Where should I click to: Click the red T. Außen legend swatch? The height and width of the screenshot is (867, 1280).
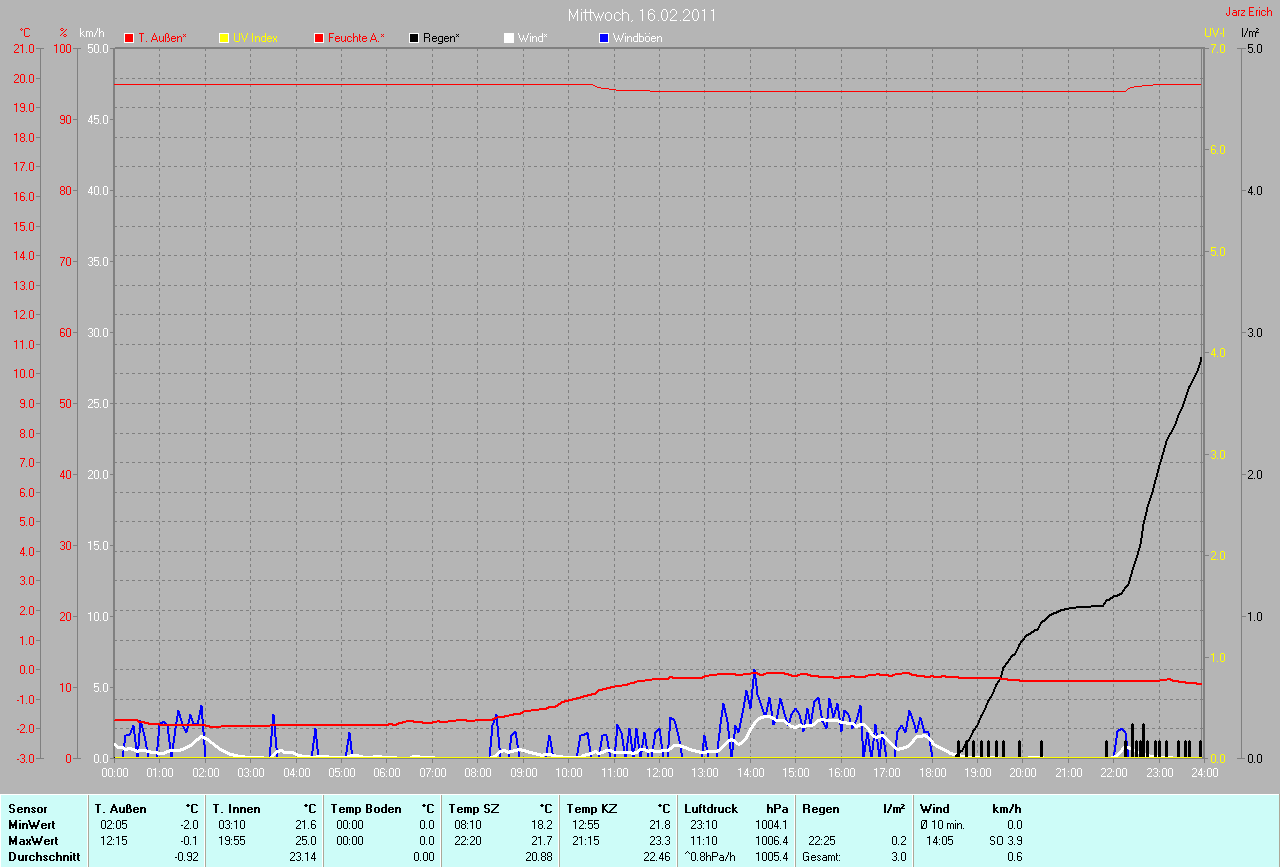click(129, 38)
